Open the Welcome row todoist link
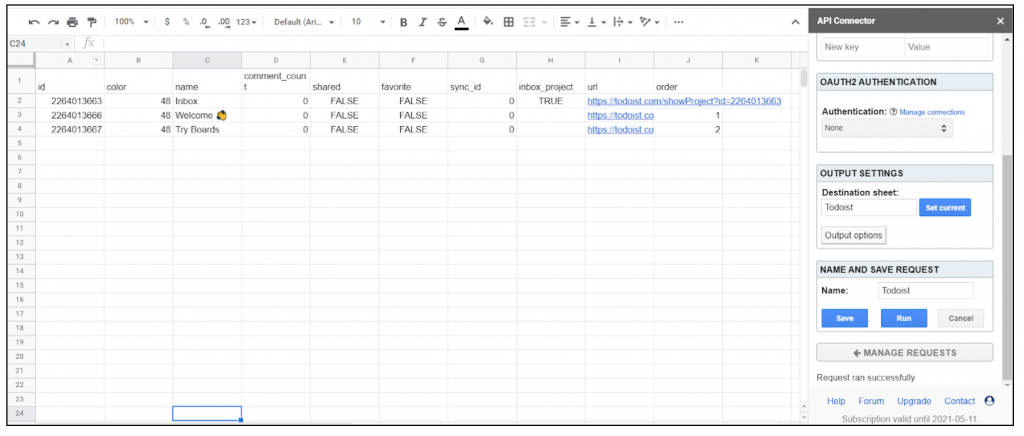The width and height of the screenshot is (1024, 436). click(620, 116)
